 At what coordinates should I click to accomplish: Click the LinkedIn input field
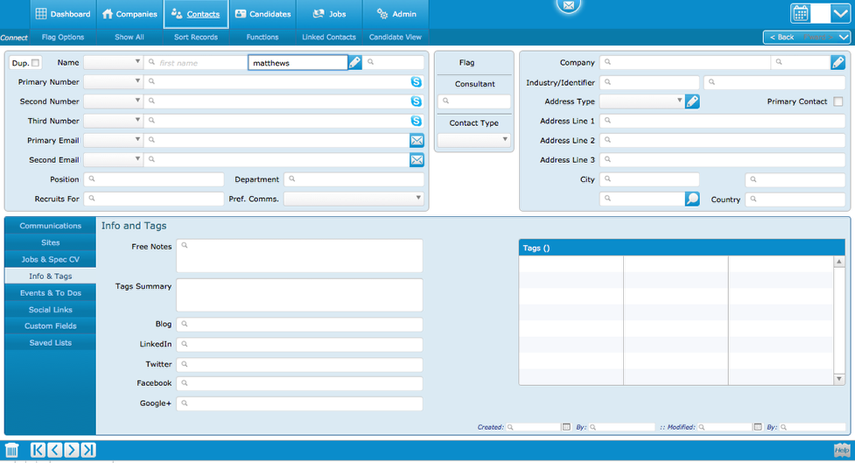299,344
